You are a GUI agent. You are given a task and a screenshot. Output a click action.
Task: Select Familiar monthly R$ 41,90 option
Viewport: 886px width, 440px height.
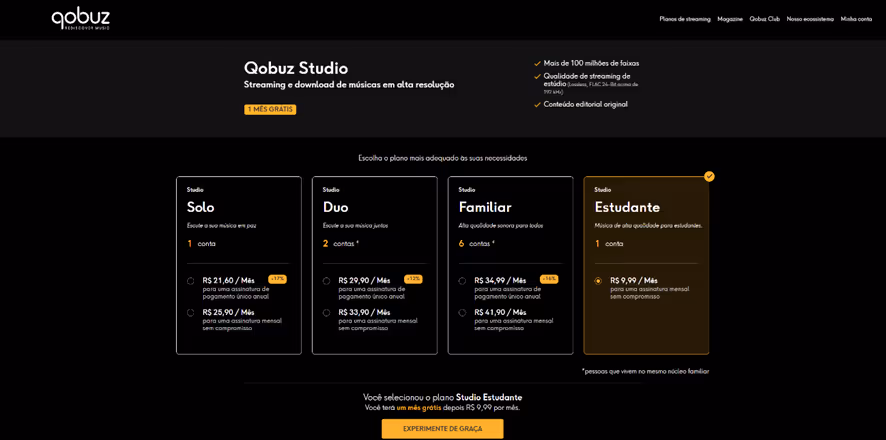pos(463,312)
